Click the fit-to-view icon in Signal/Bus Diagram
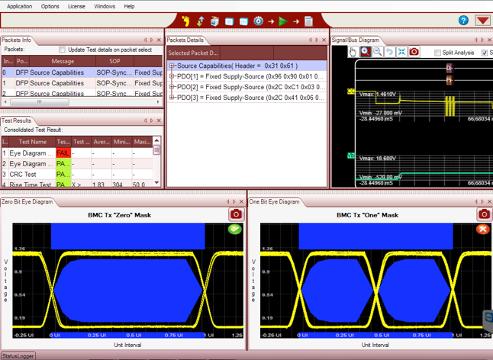Image resolution: width=493 pixels, height=360 pixels. pos(402,52)
